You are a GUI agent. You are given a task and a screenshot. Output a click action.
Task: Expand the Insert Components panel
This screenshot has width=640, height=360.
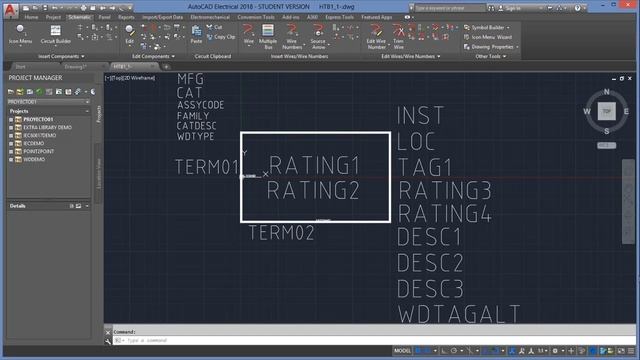point(61,56)
